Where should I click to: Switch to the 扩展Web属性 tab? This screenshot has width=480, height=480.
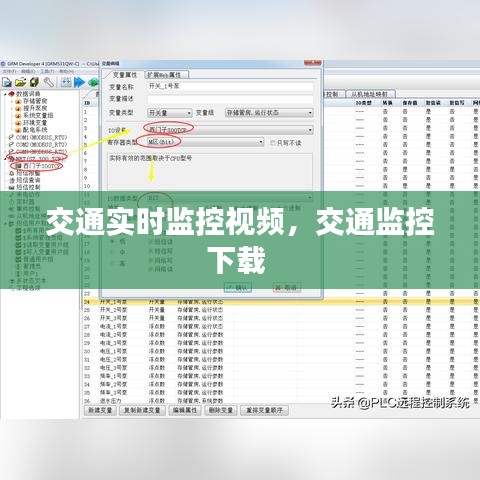(x=166, y=75)
